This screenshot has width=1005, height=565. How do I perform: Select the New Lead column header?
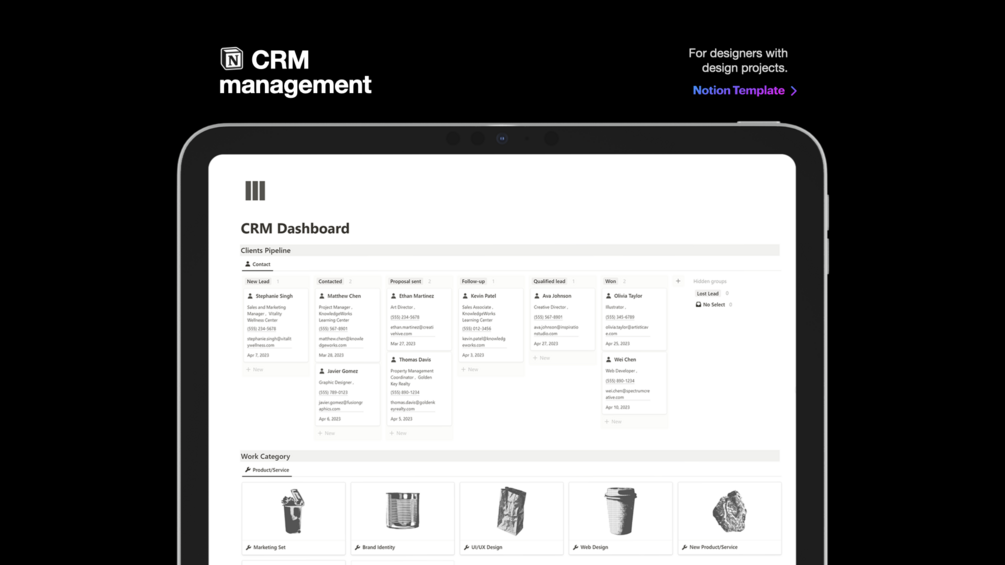258,281
